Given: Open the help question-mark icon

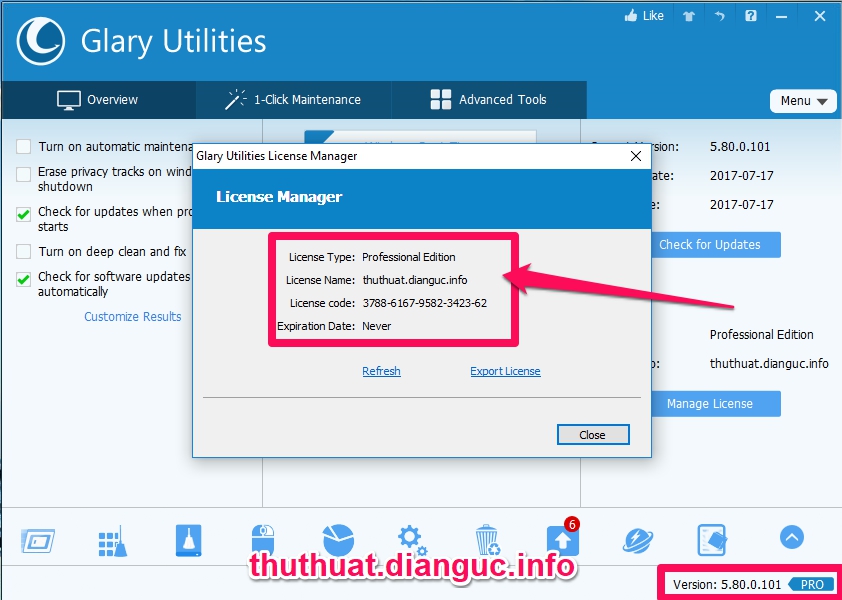Looking at the screenshot, I should coord(751,16).
